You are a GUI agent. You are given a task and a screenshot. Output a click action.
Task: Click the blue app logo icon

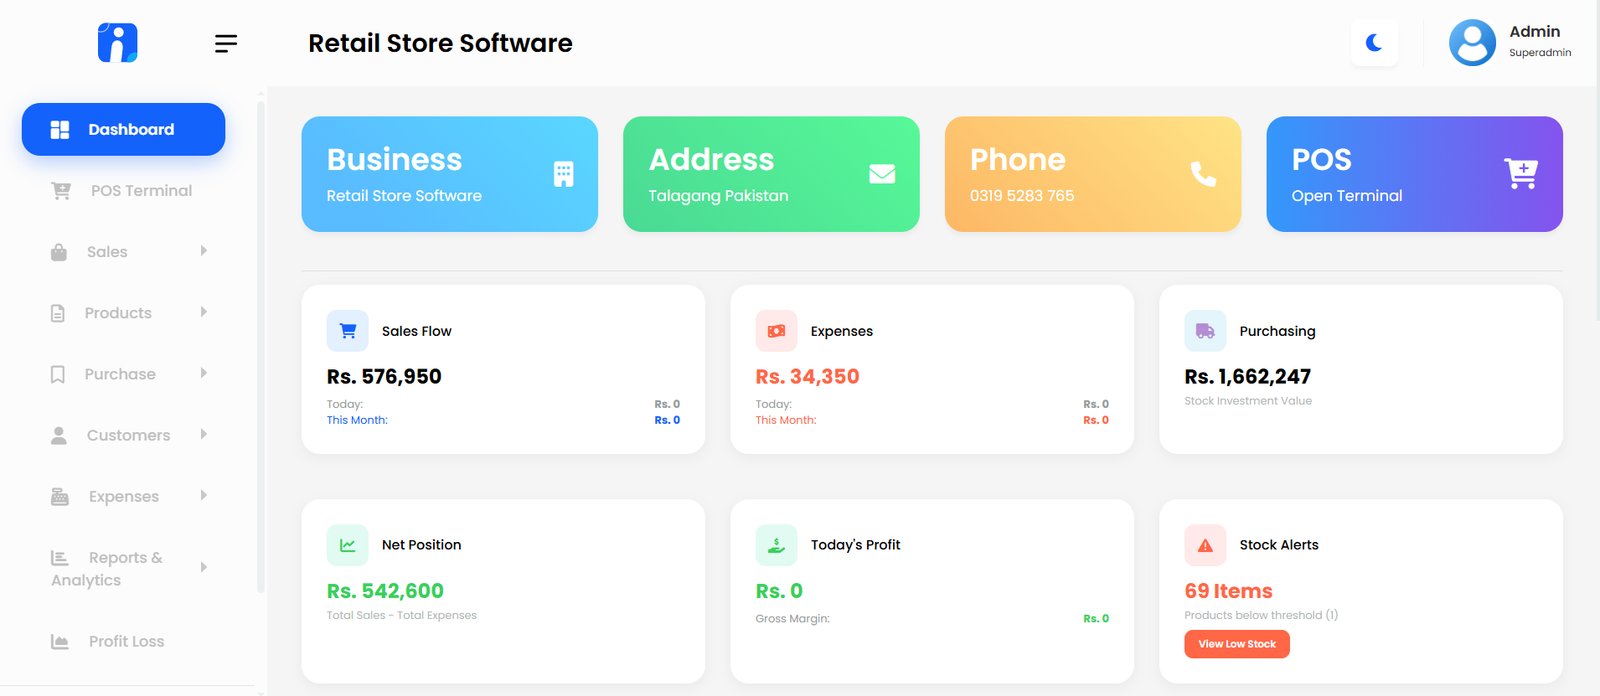117,43
